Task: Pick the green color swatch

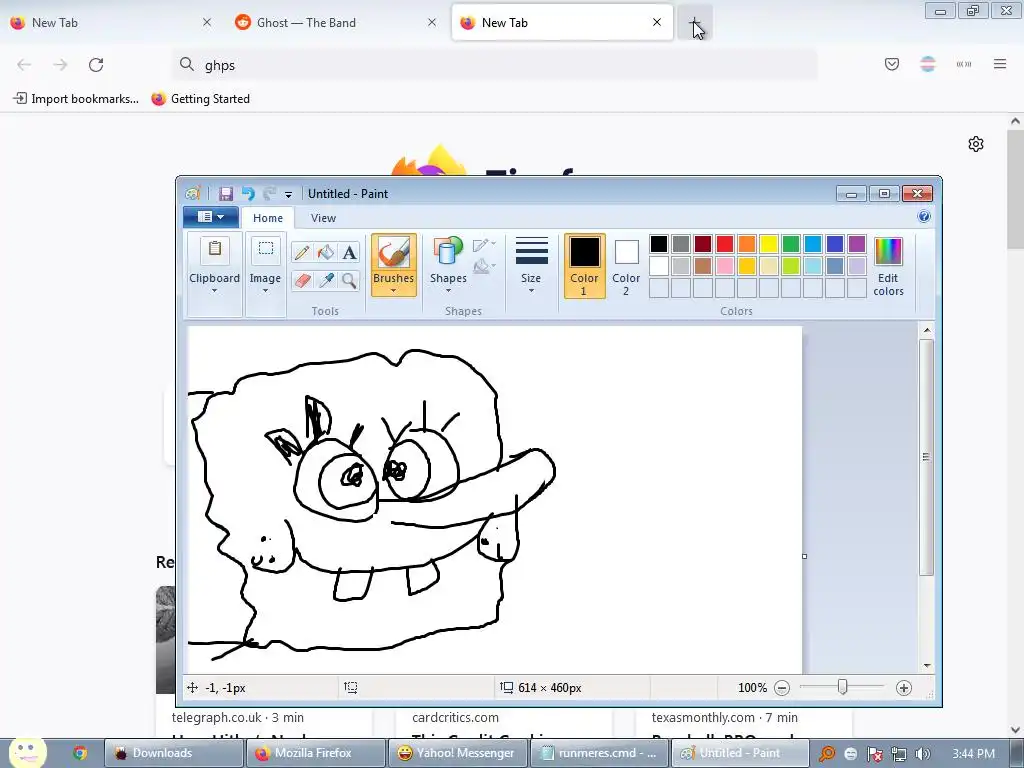Action: (x=791, y=244)
